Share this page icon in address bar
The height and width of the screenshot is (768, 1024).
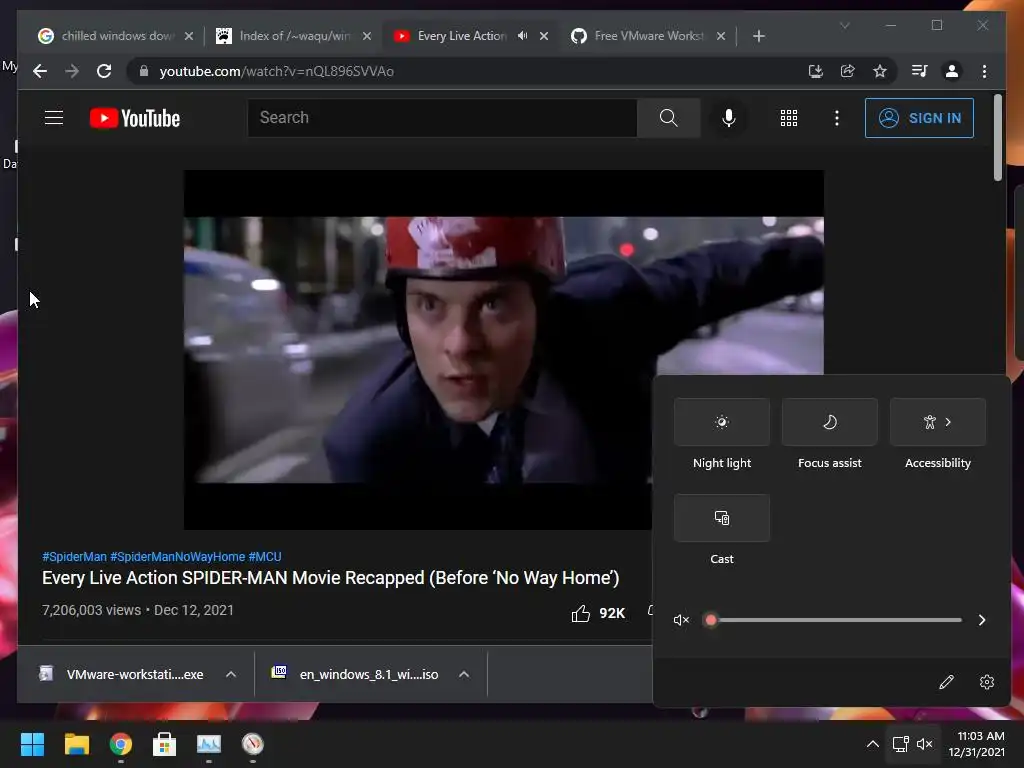pos(848,71)
